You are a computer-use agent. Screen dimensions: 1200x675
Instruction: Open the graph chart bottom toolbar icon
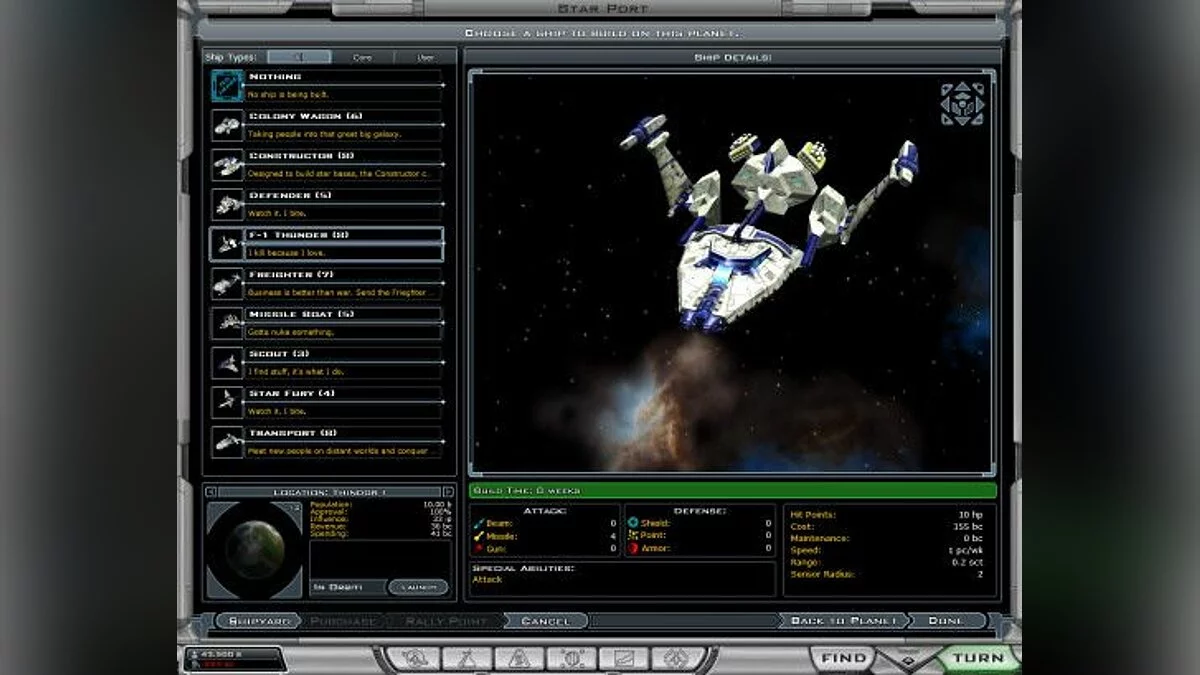(x=624, y=658)
